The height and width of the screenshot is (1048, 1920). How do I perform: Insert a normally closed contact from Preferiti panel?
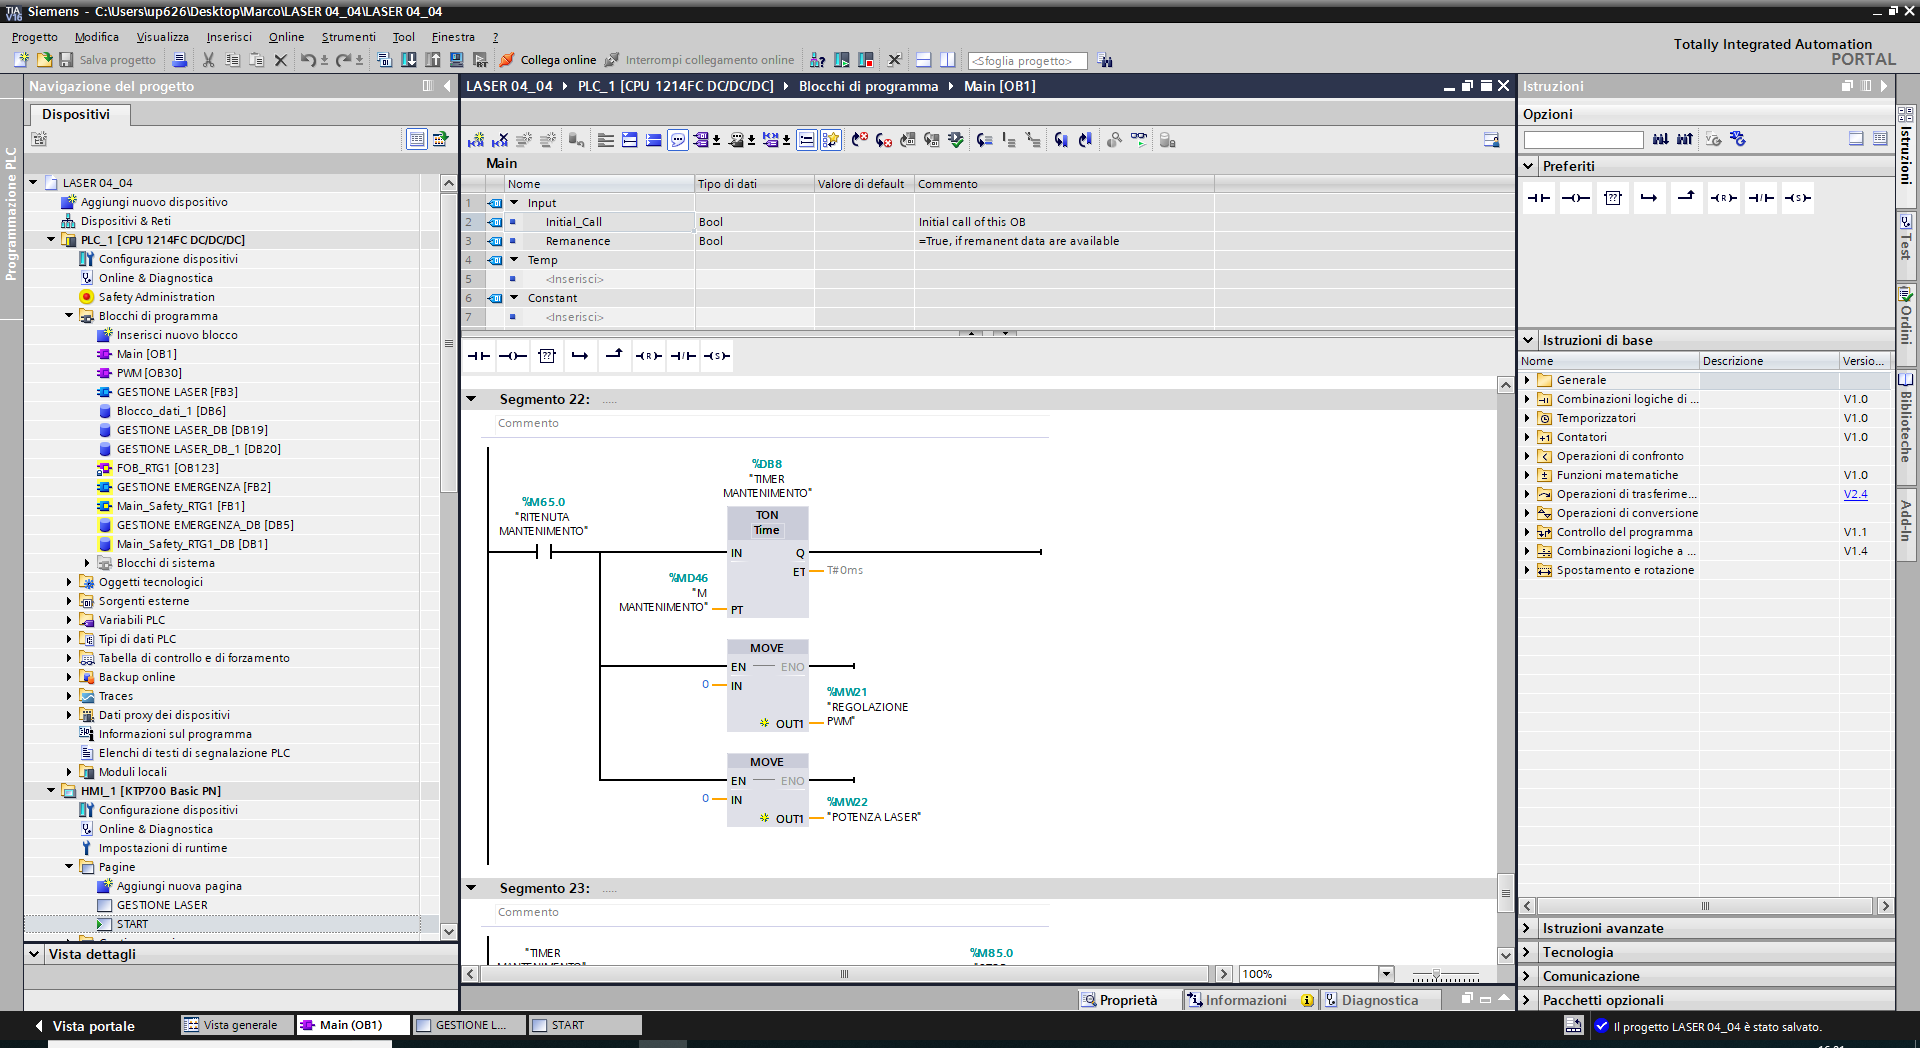[1762, 198]
